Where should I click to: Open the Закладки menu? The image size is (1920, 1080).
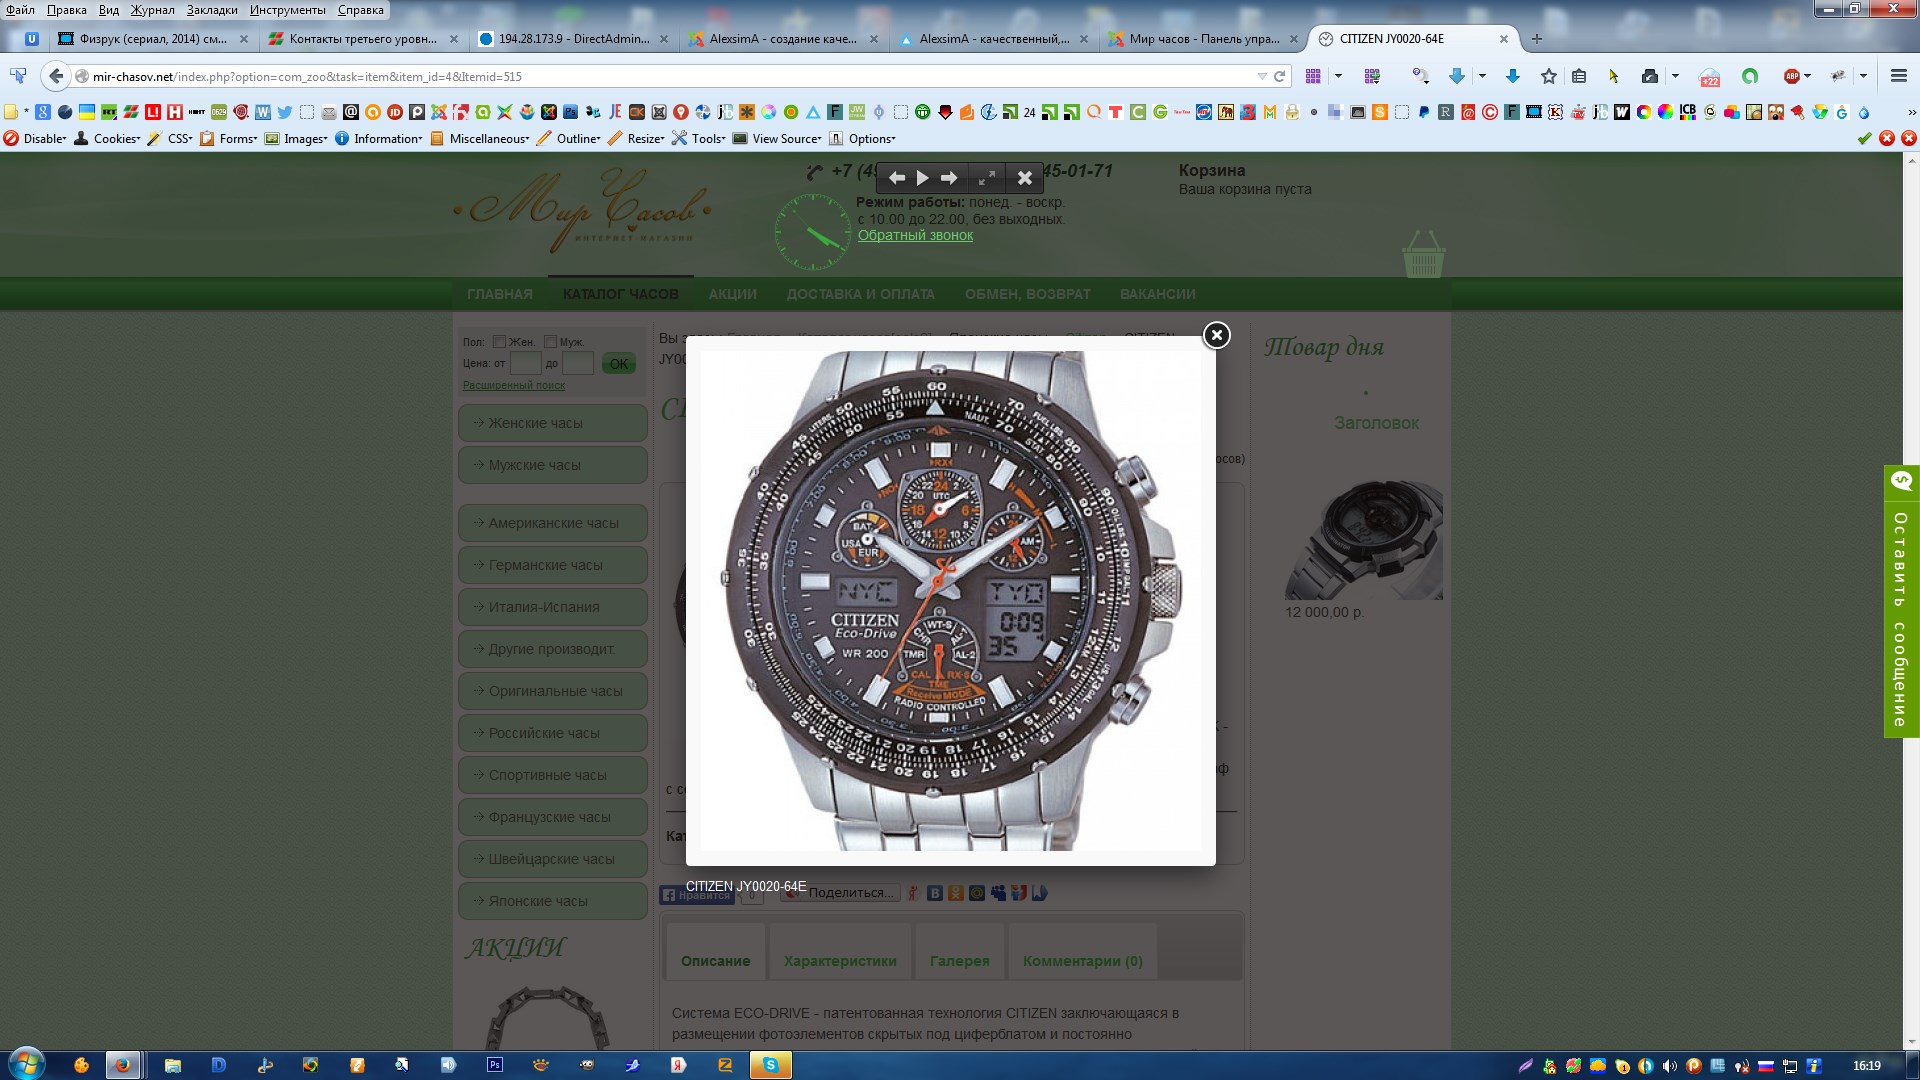tap(212, 10)
